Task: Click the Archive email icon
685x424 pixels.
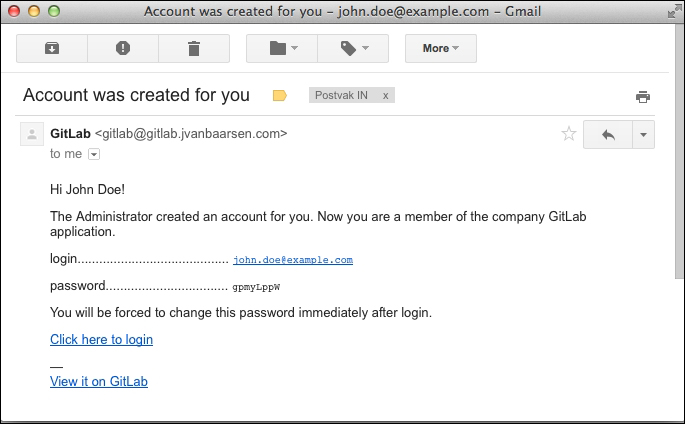Action: 52,48
